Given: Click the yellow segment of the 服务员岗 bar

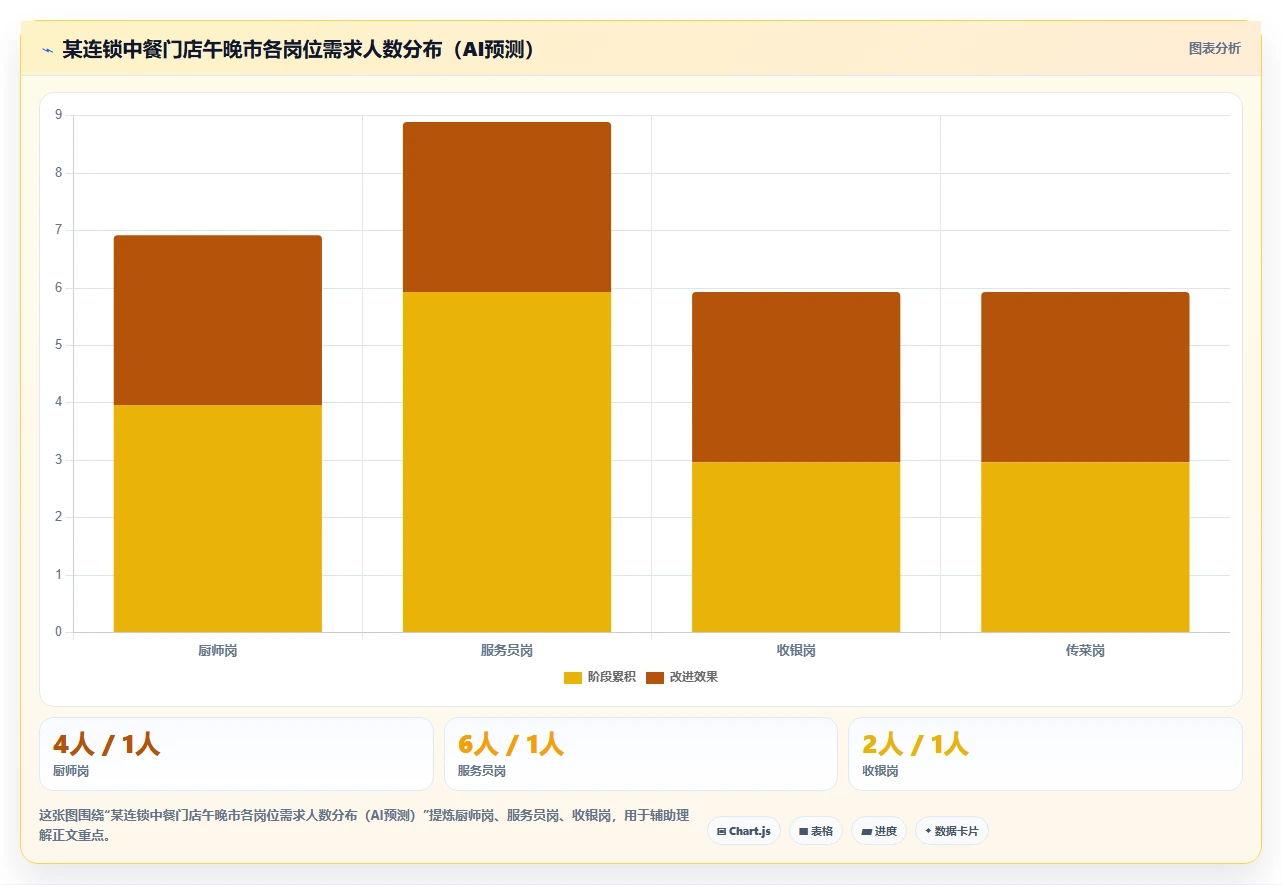Looking at the screenshot, I should point(507,462).
